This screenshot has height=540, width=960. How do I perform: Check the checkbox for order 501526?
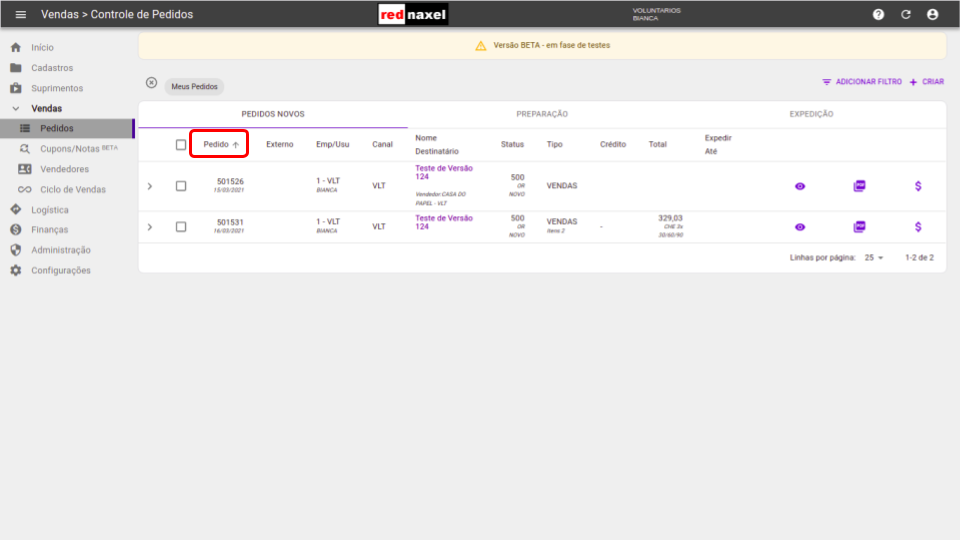tap(181, 186)
